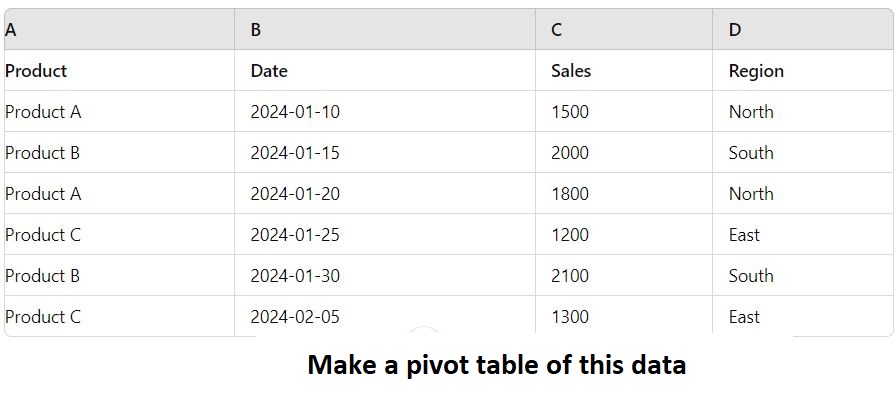Click Product B in the 2024-01-30 row

(x=42, y=276)
